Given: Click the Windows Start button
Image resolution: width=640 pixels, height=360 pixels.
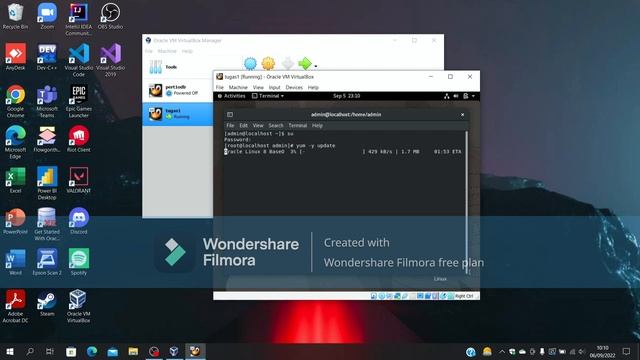Looking at the screenshot, I should [x=10, y=351].
